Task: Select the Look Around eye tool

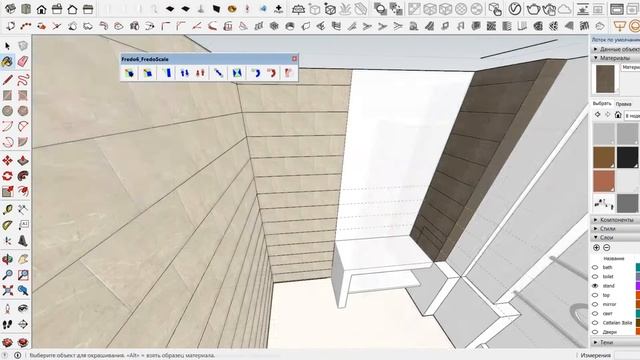Action: click(x=23, y=309)
